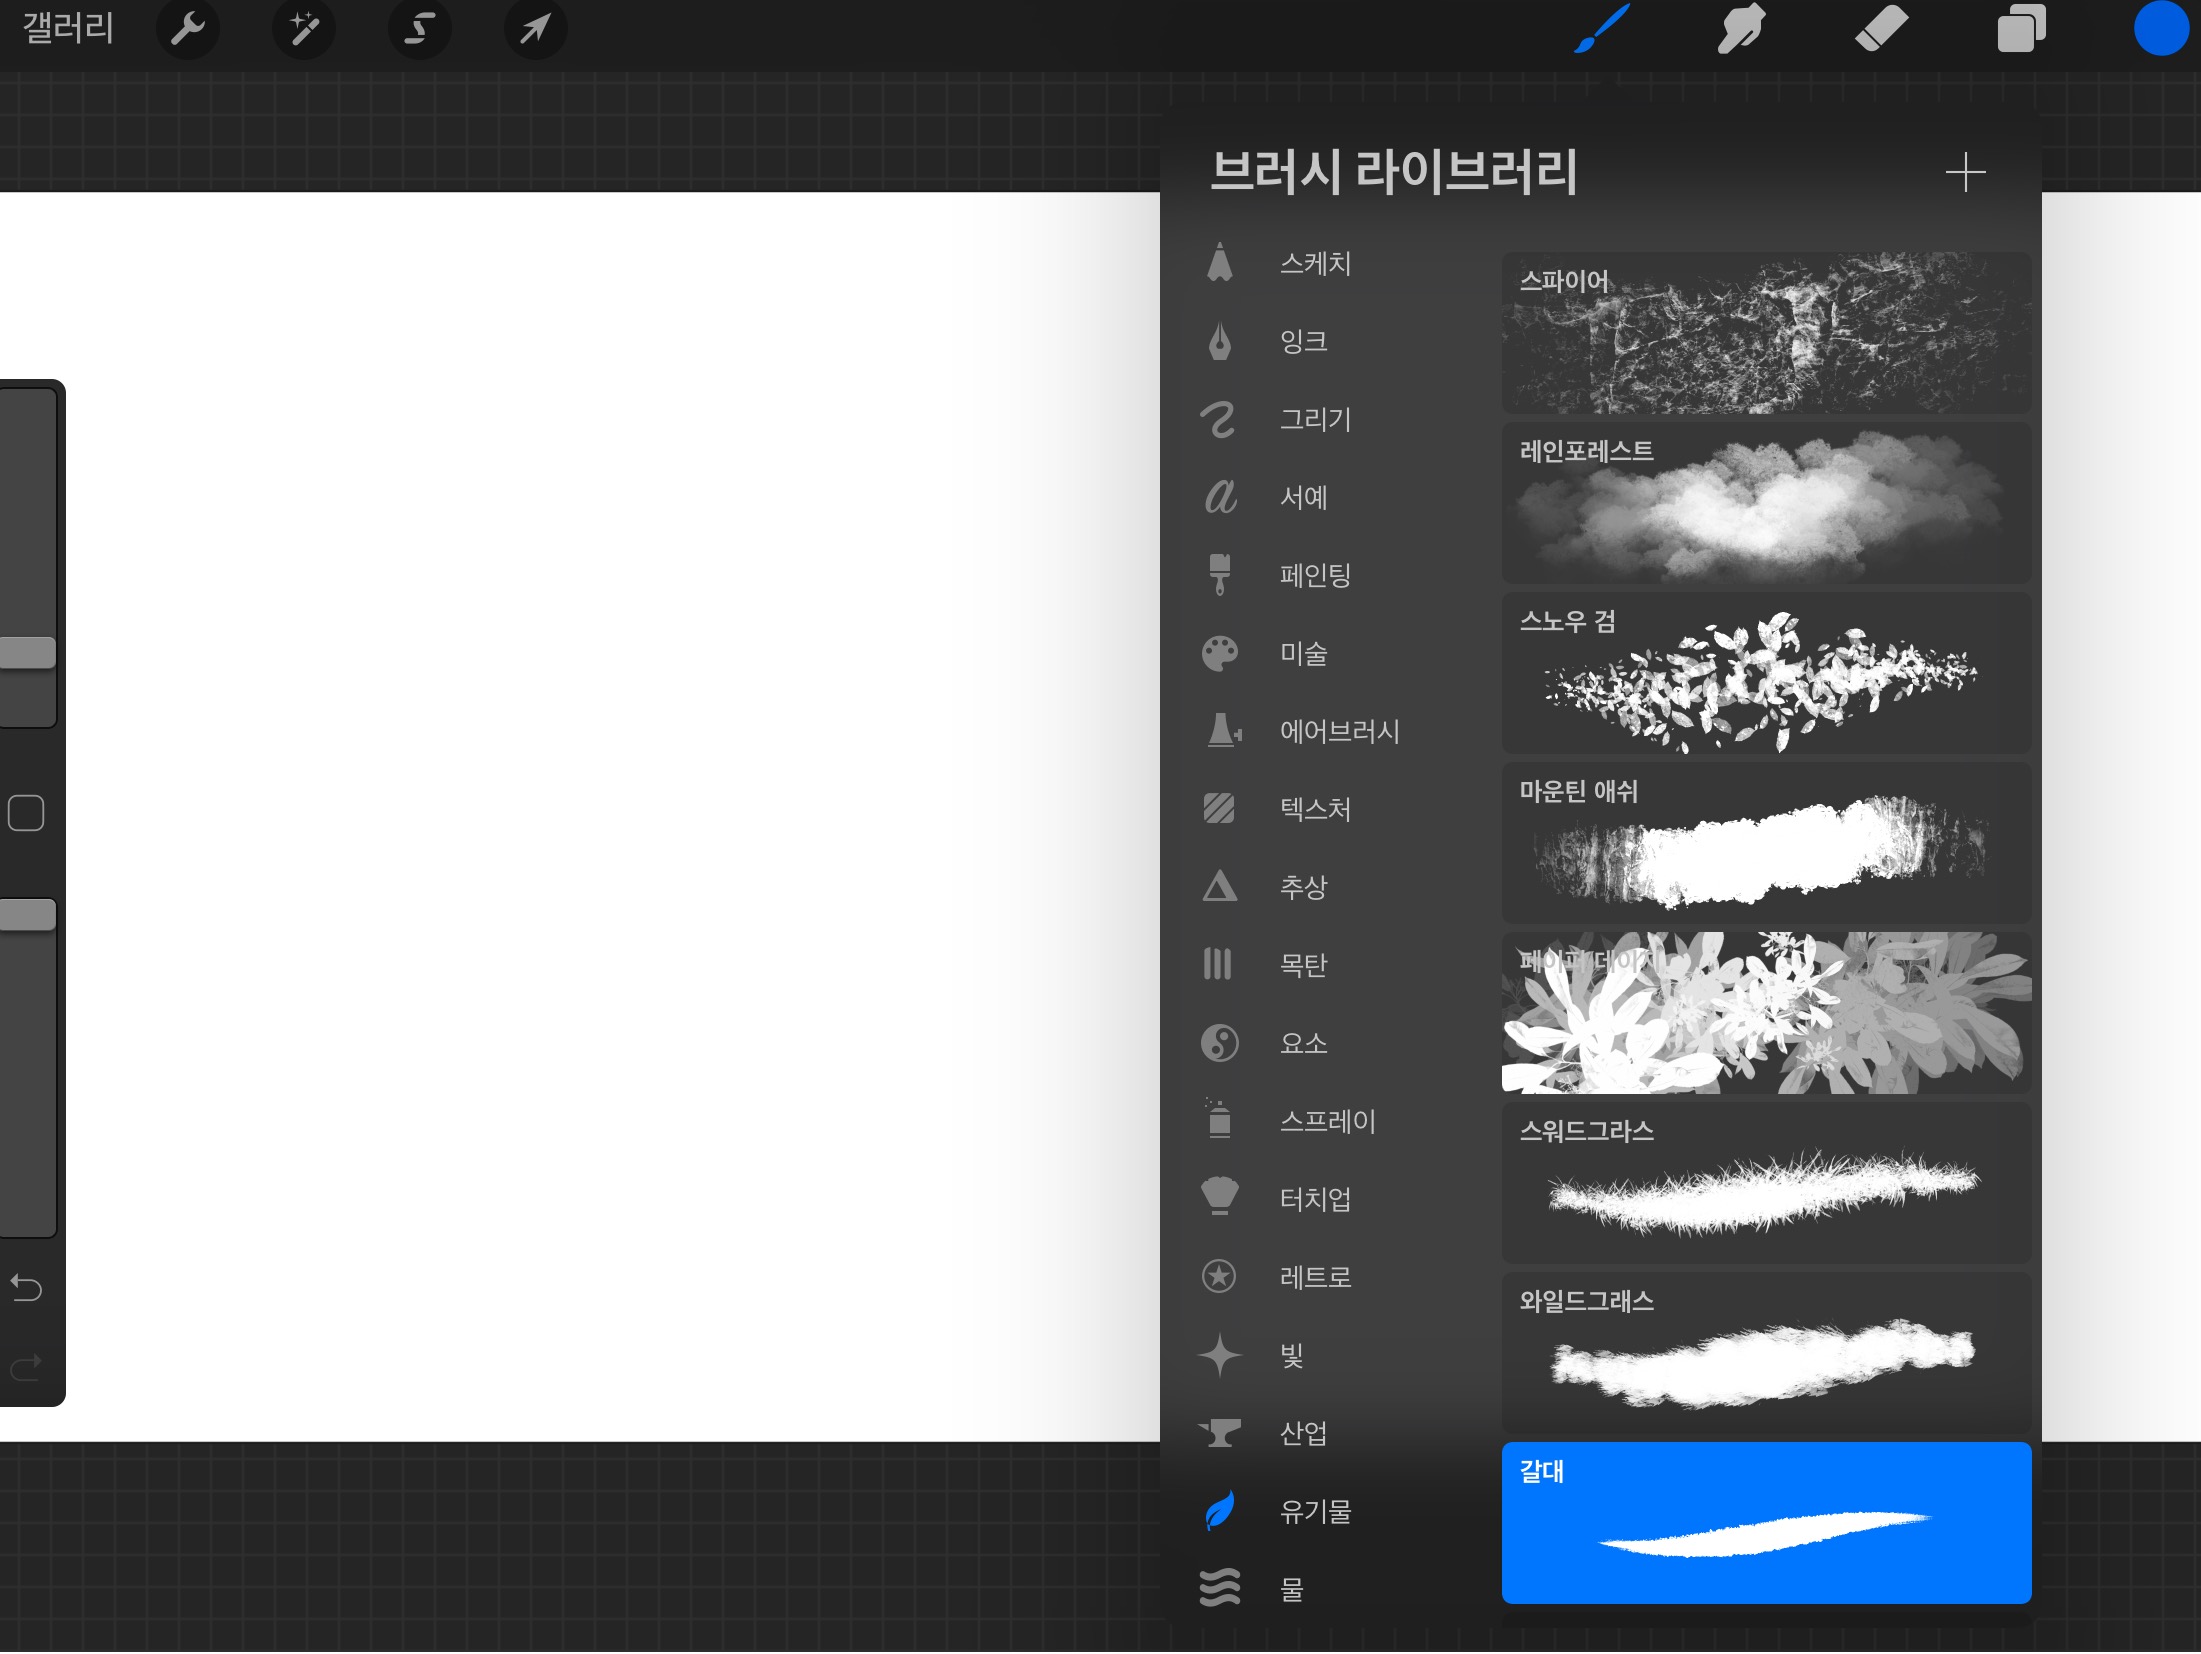
Task: Choose the Eraser tool
Action: 1881,28
